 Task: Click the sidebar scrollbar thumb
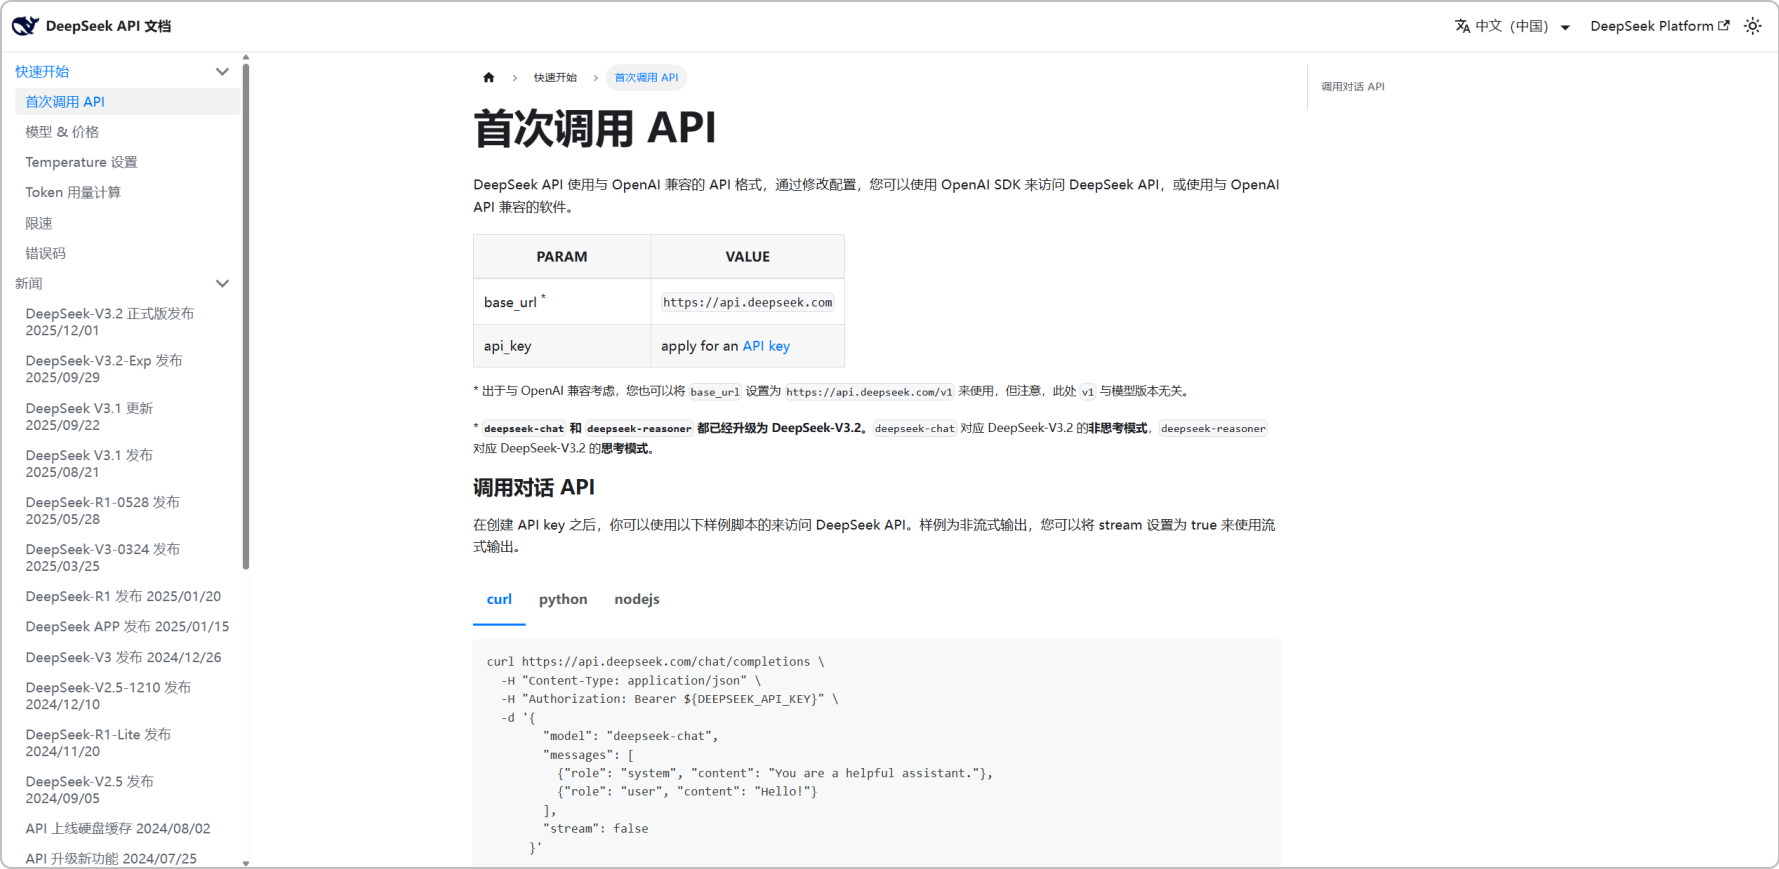pos(246,316)
